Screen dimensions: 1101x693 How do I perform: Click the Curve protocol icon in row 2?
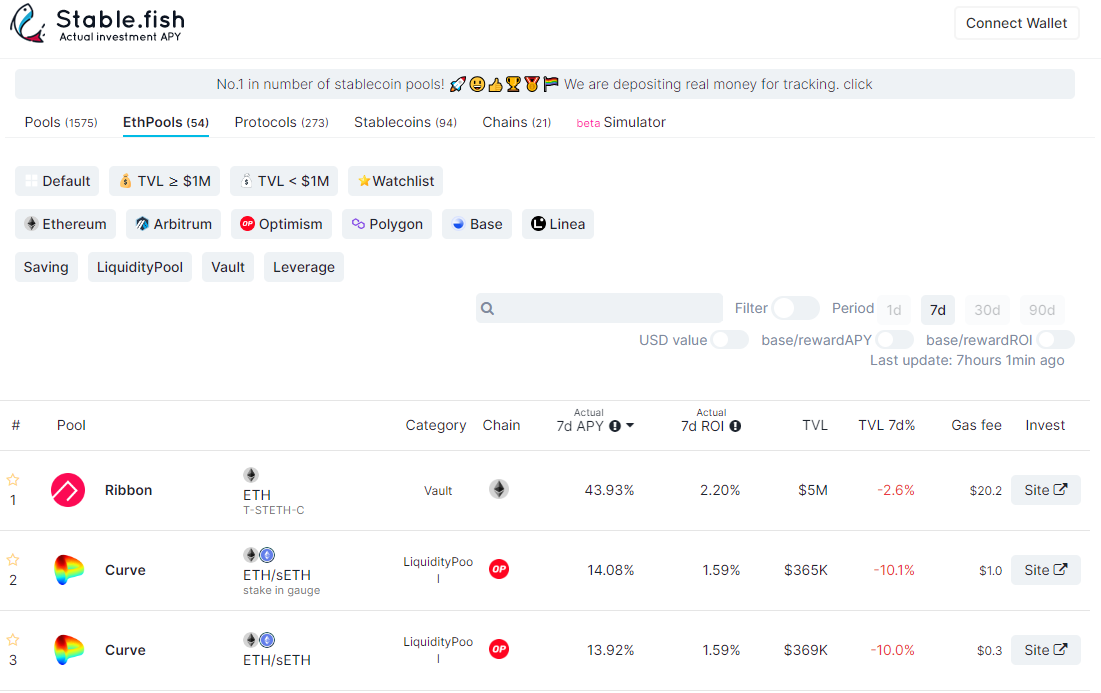tap(67, 570)
